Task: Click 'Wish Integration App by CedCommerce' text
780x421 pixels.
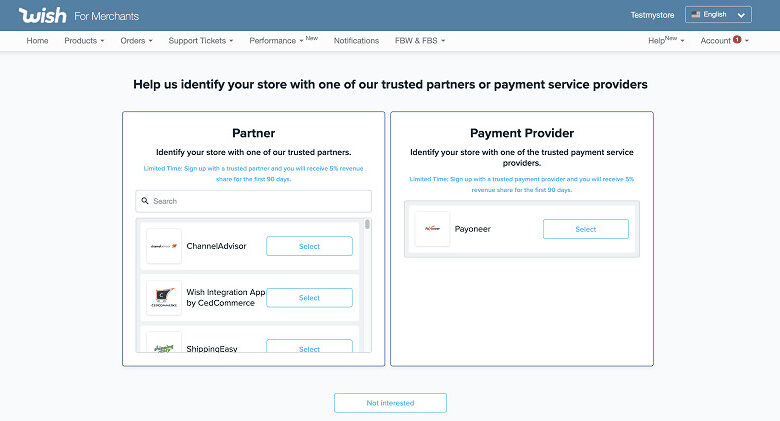Action: point(225,298)
